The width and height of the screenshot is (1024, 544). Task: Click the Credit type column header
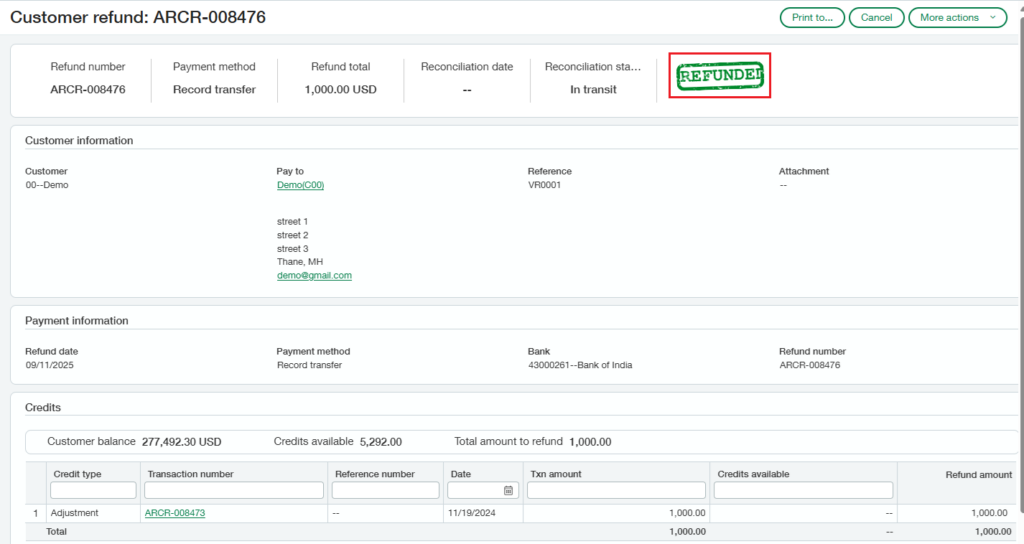click(77, 474)
